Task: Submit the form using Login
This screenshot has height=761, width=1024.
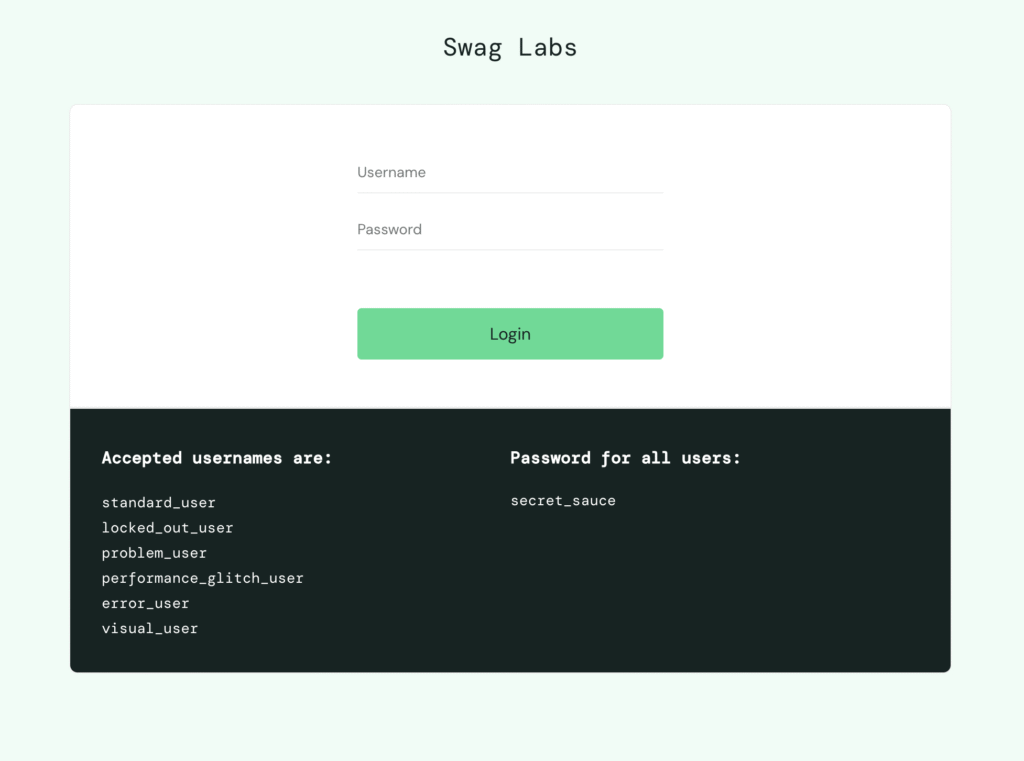Action: click(x=510, y=334)
